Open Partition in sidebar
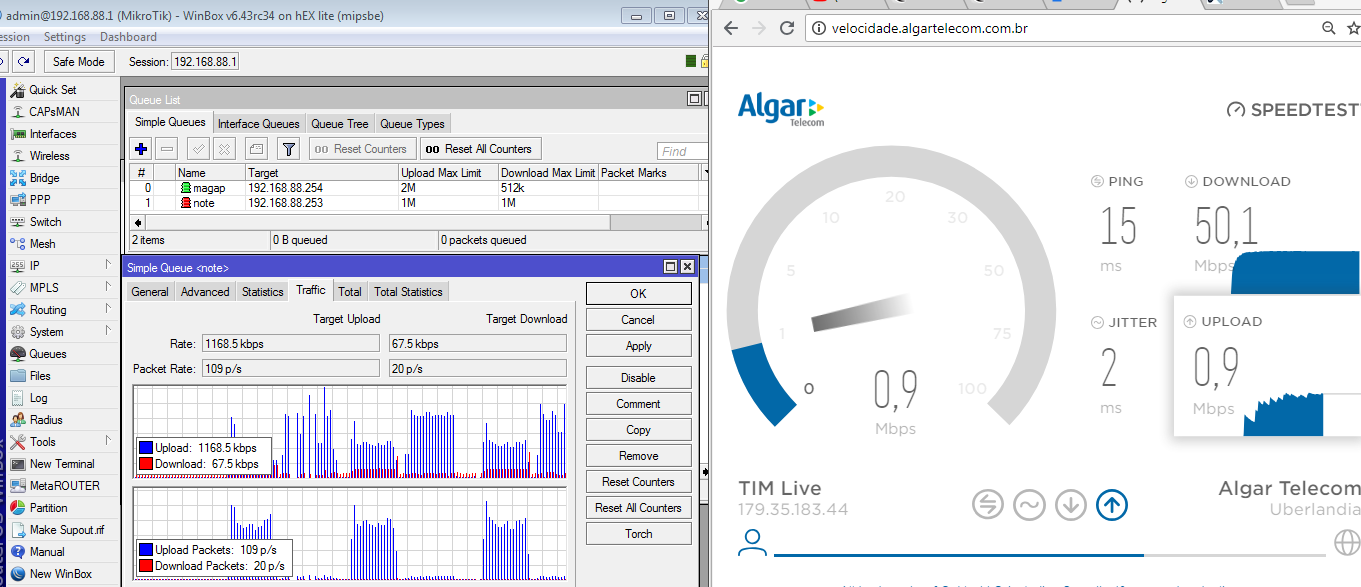1361x587 pixels. coord(48,508)
